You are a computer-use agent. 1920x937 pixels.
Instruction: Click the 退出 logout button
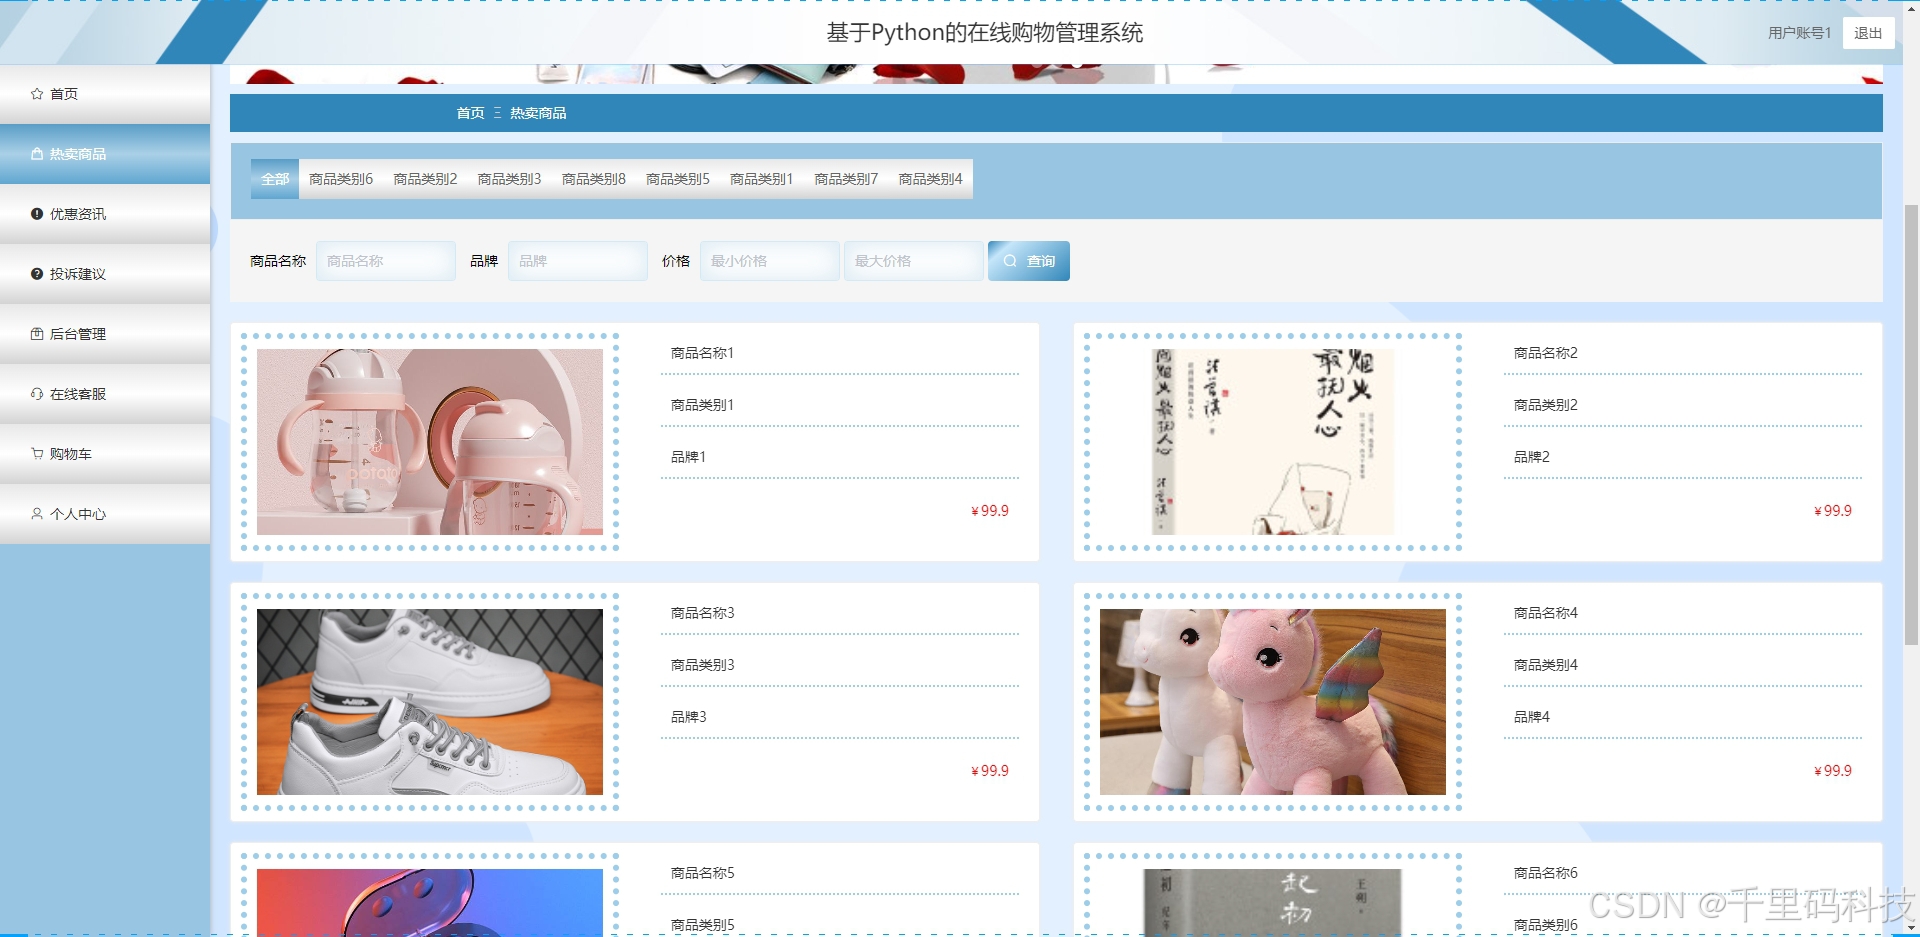click(x=1868, y=33)
